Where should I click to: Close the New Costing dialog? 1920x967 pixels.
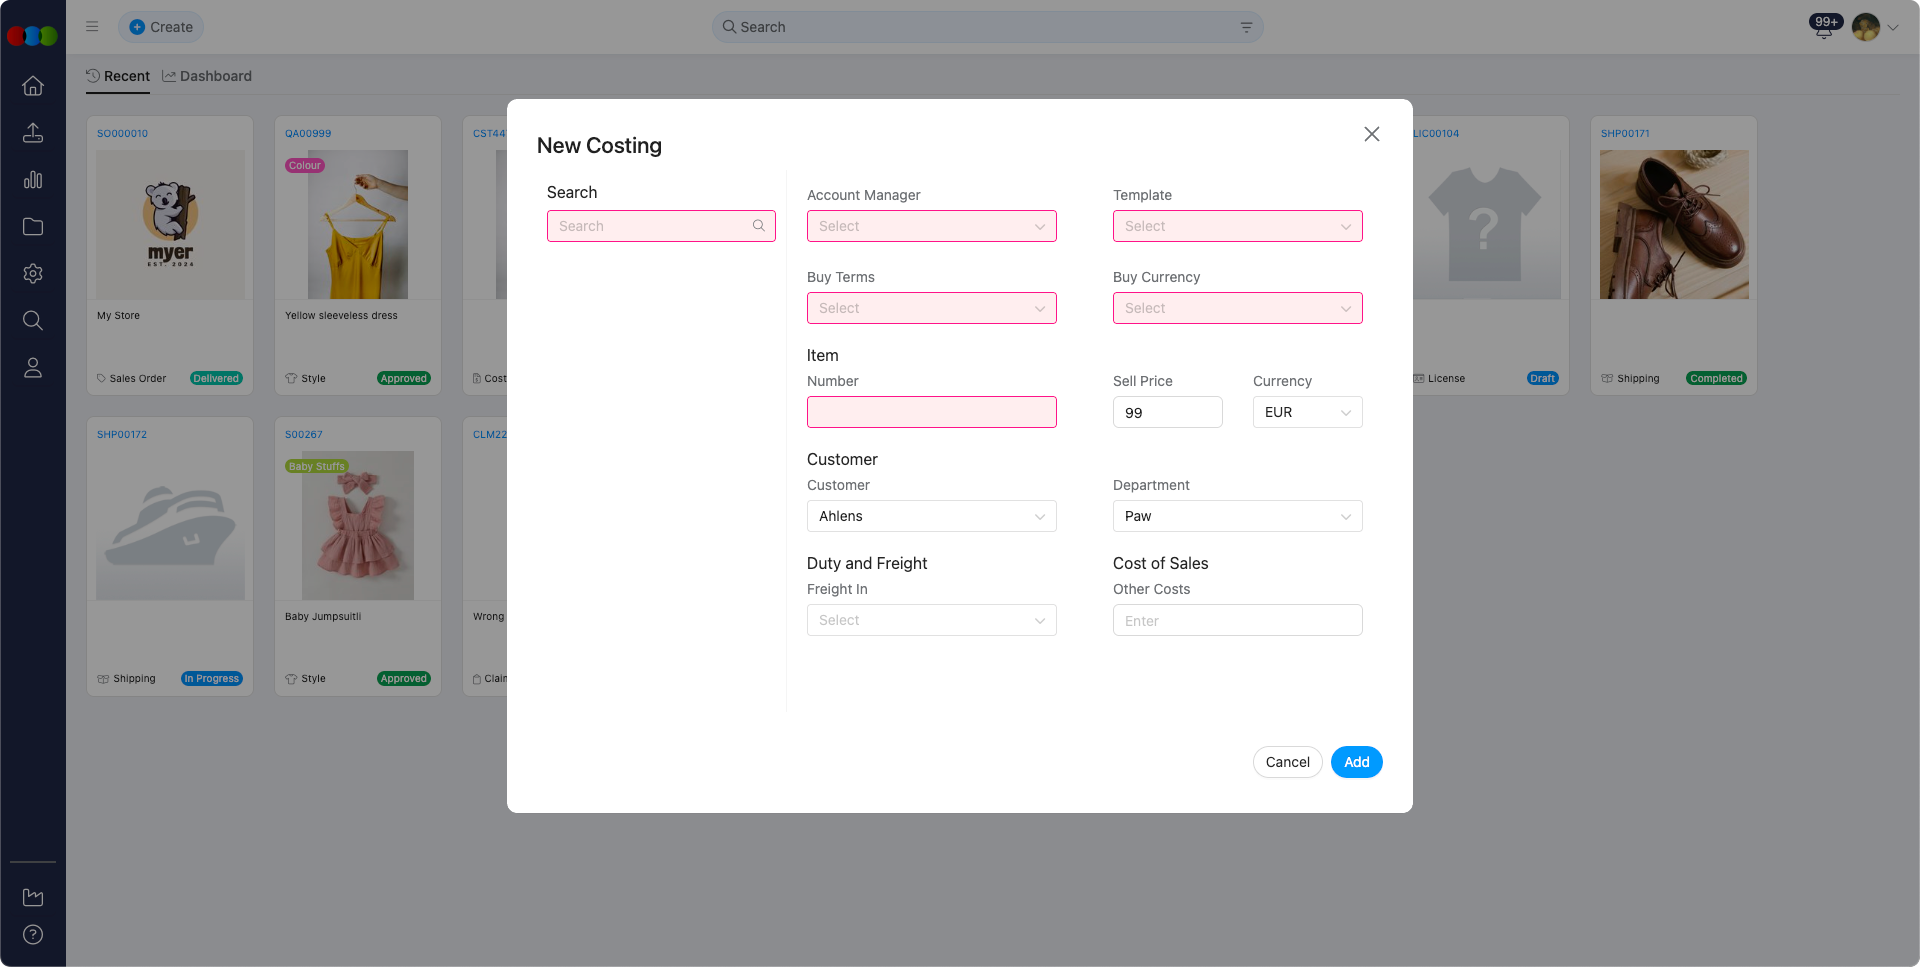(1372, 134)
